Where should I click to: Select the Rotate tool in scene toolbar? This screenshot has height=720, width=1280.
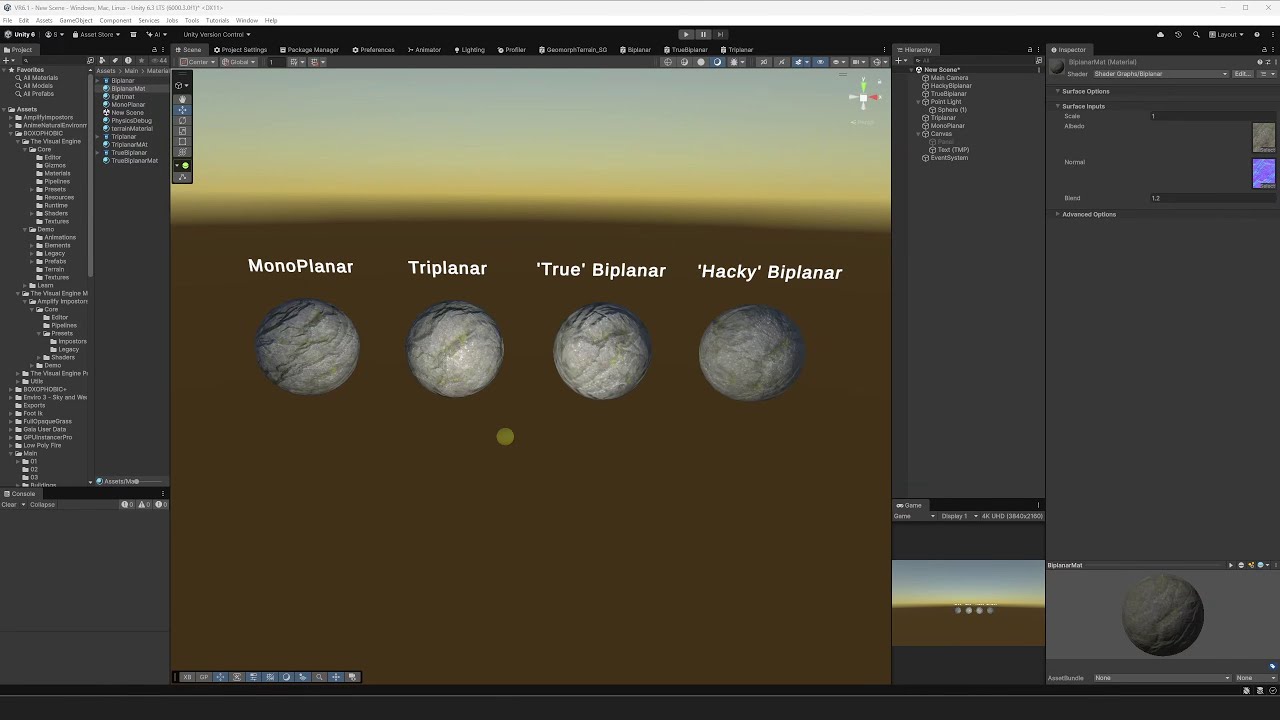pos(182,121)
